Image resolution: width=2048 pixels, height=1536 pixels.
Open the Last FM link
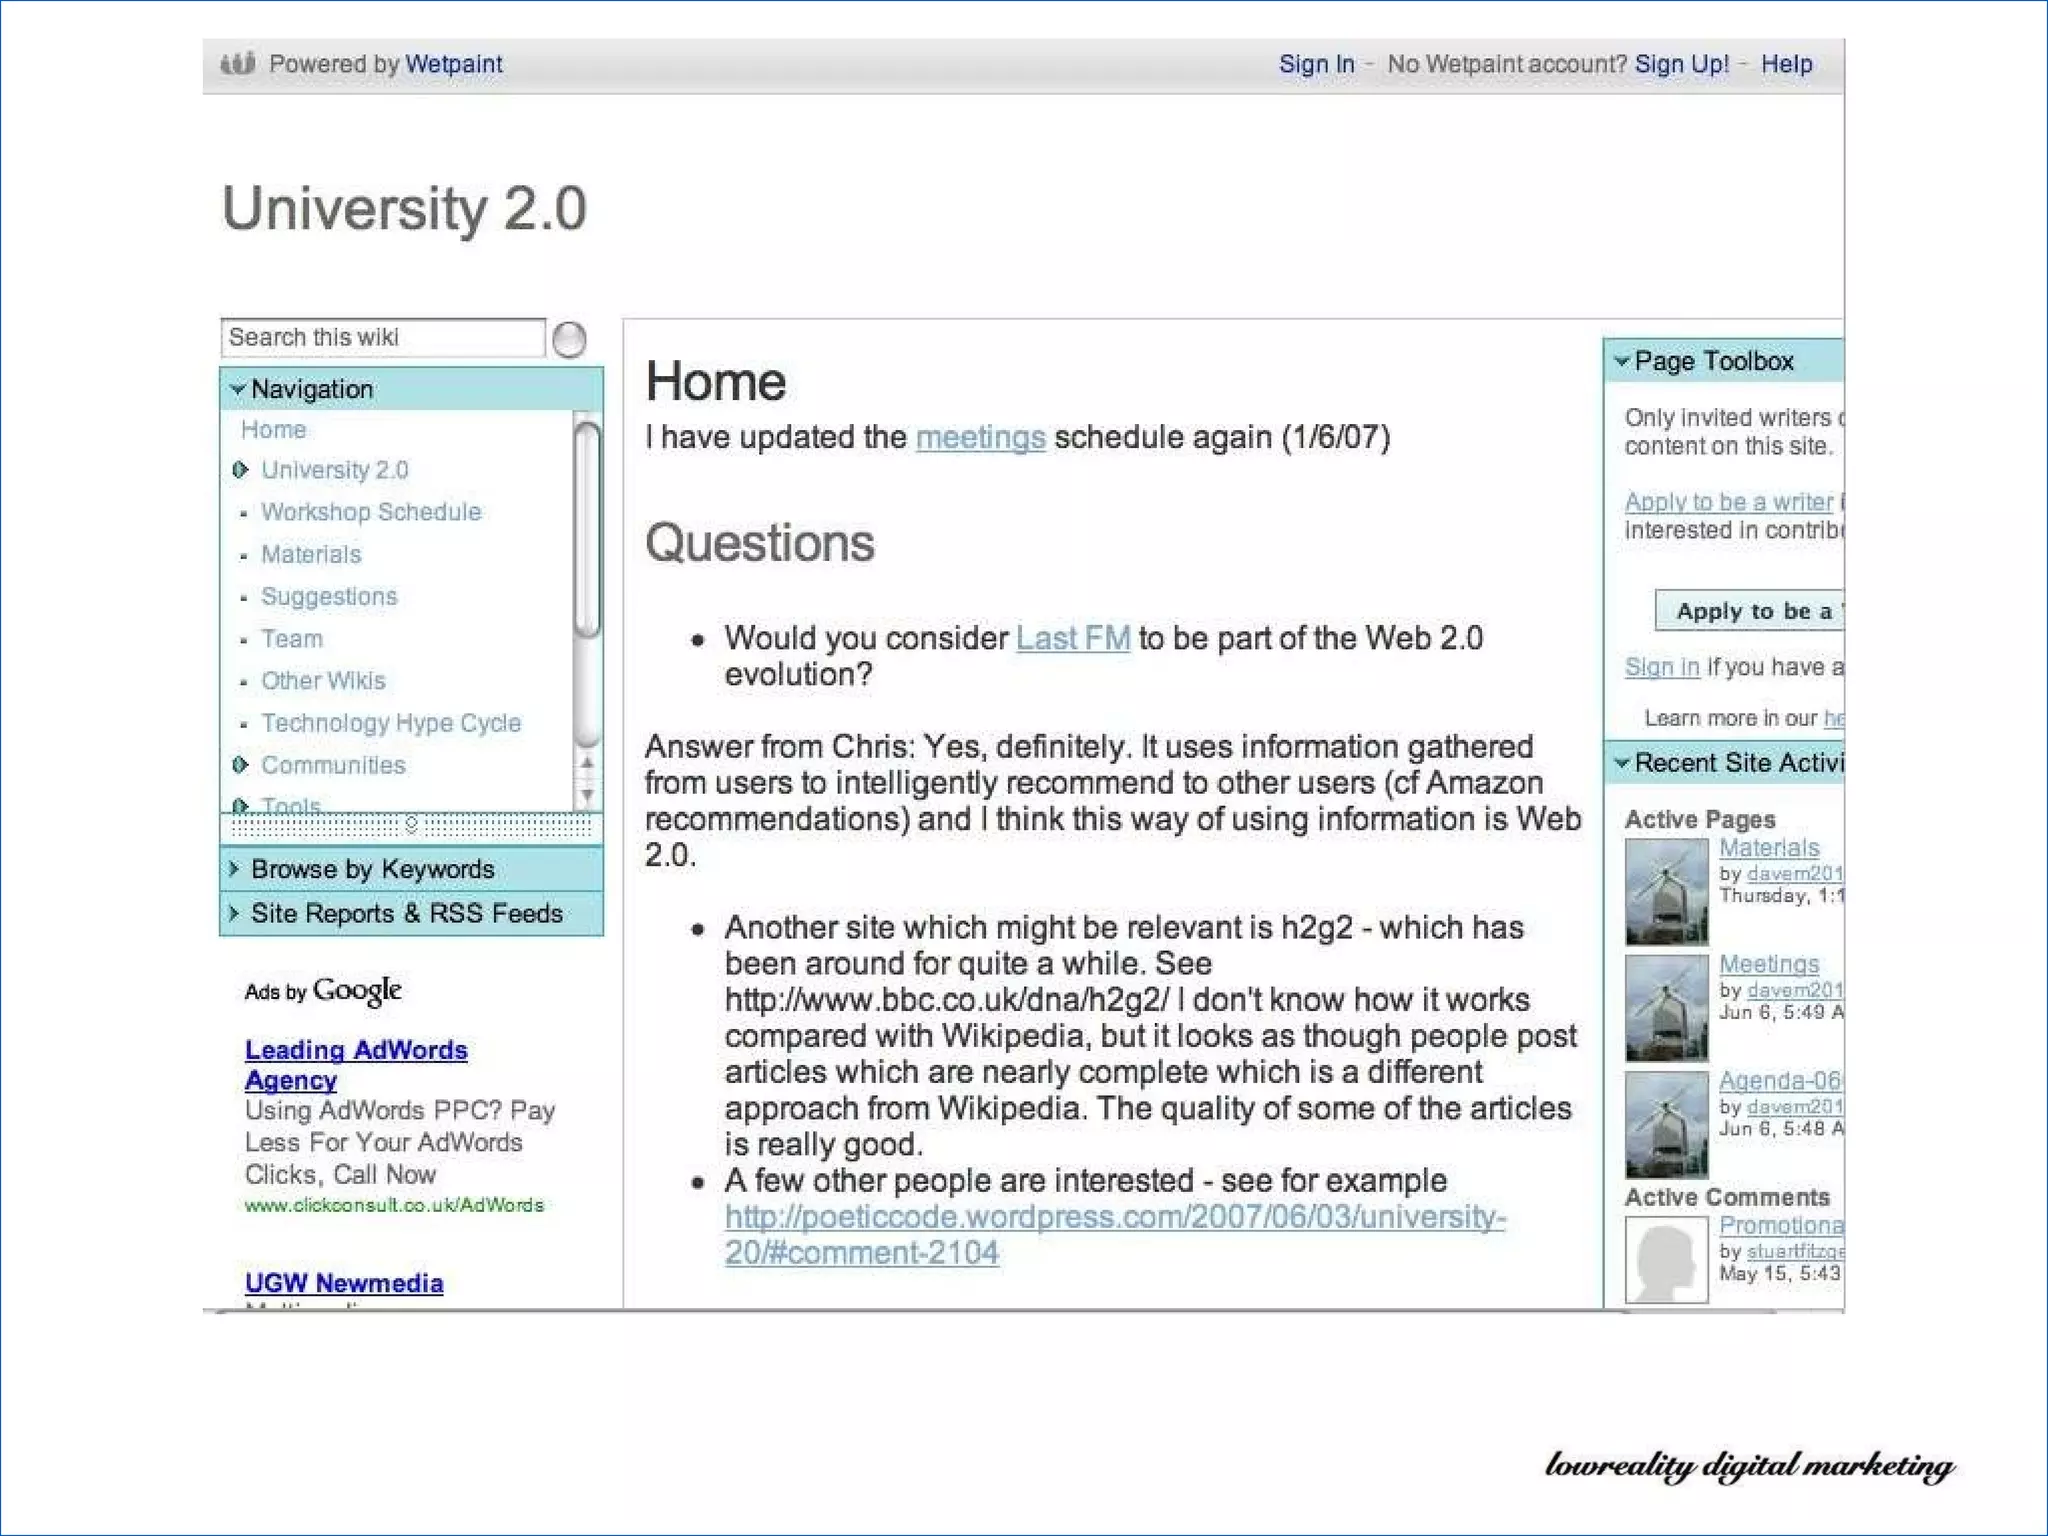(1072, 638)
